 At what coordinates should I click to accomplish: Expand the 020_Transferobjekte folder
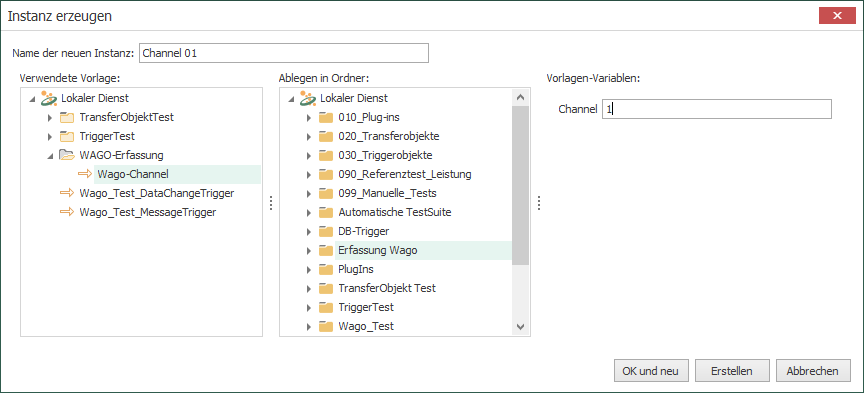pos(309,136)
